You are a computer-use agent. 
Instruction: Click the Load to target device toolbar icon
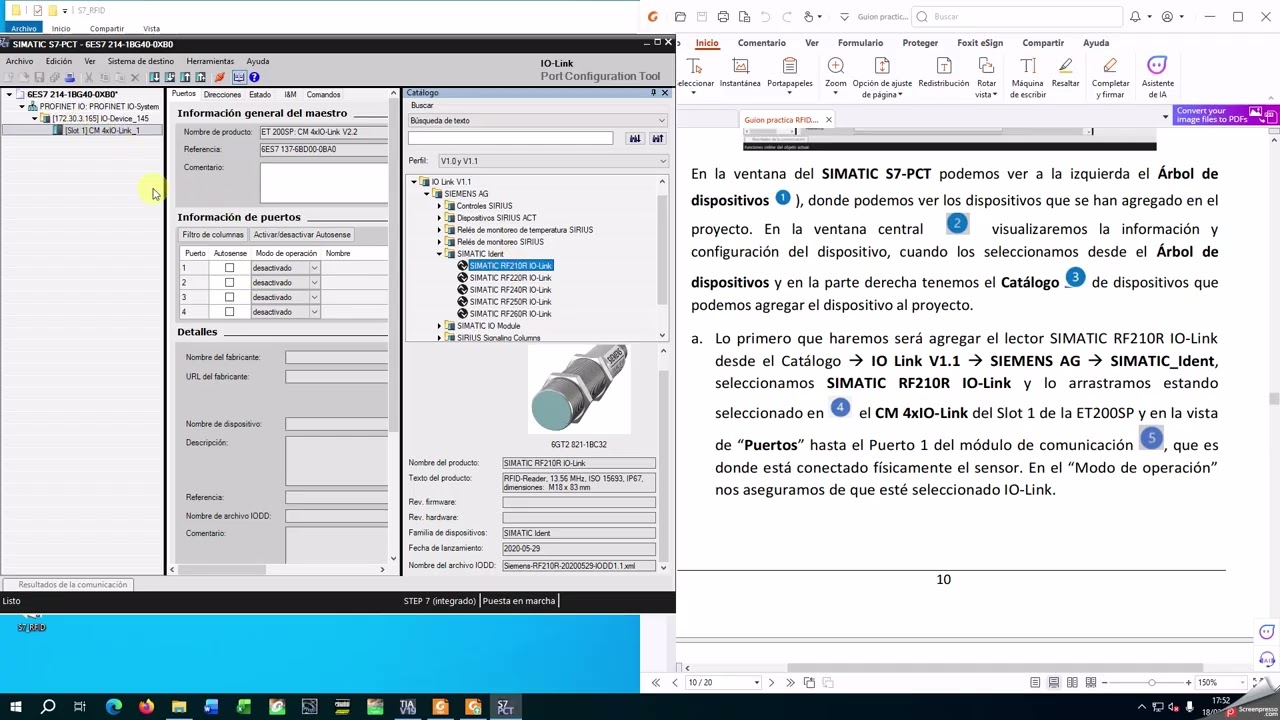click(x=154, y=77)
